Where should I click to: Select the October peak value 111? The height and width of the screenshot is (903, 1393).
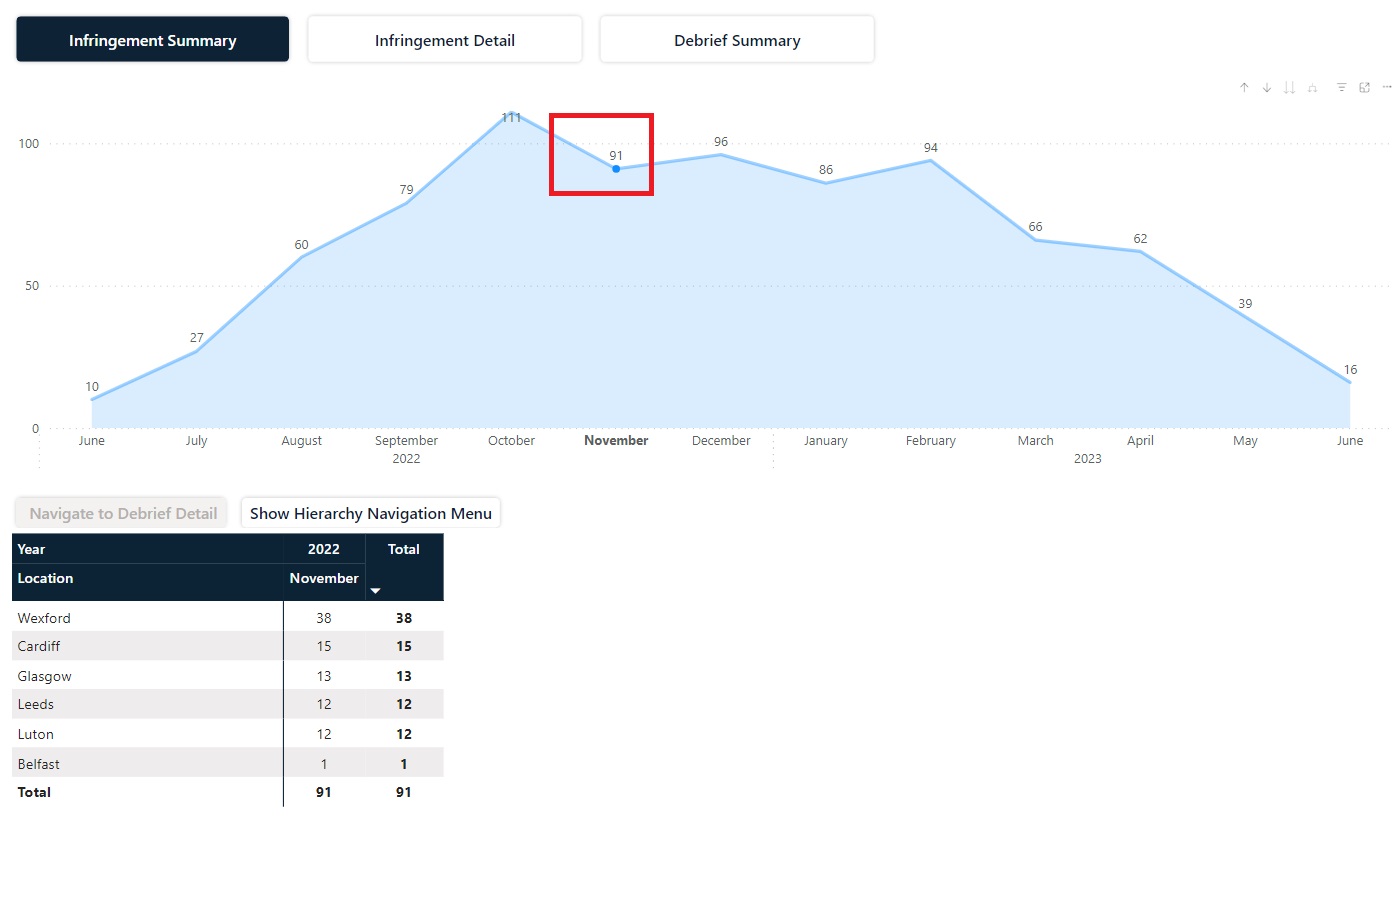coord(511,117)
